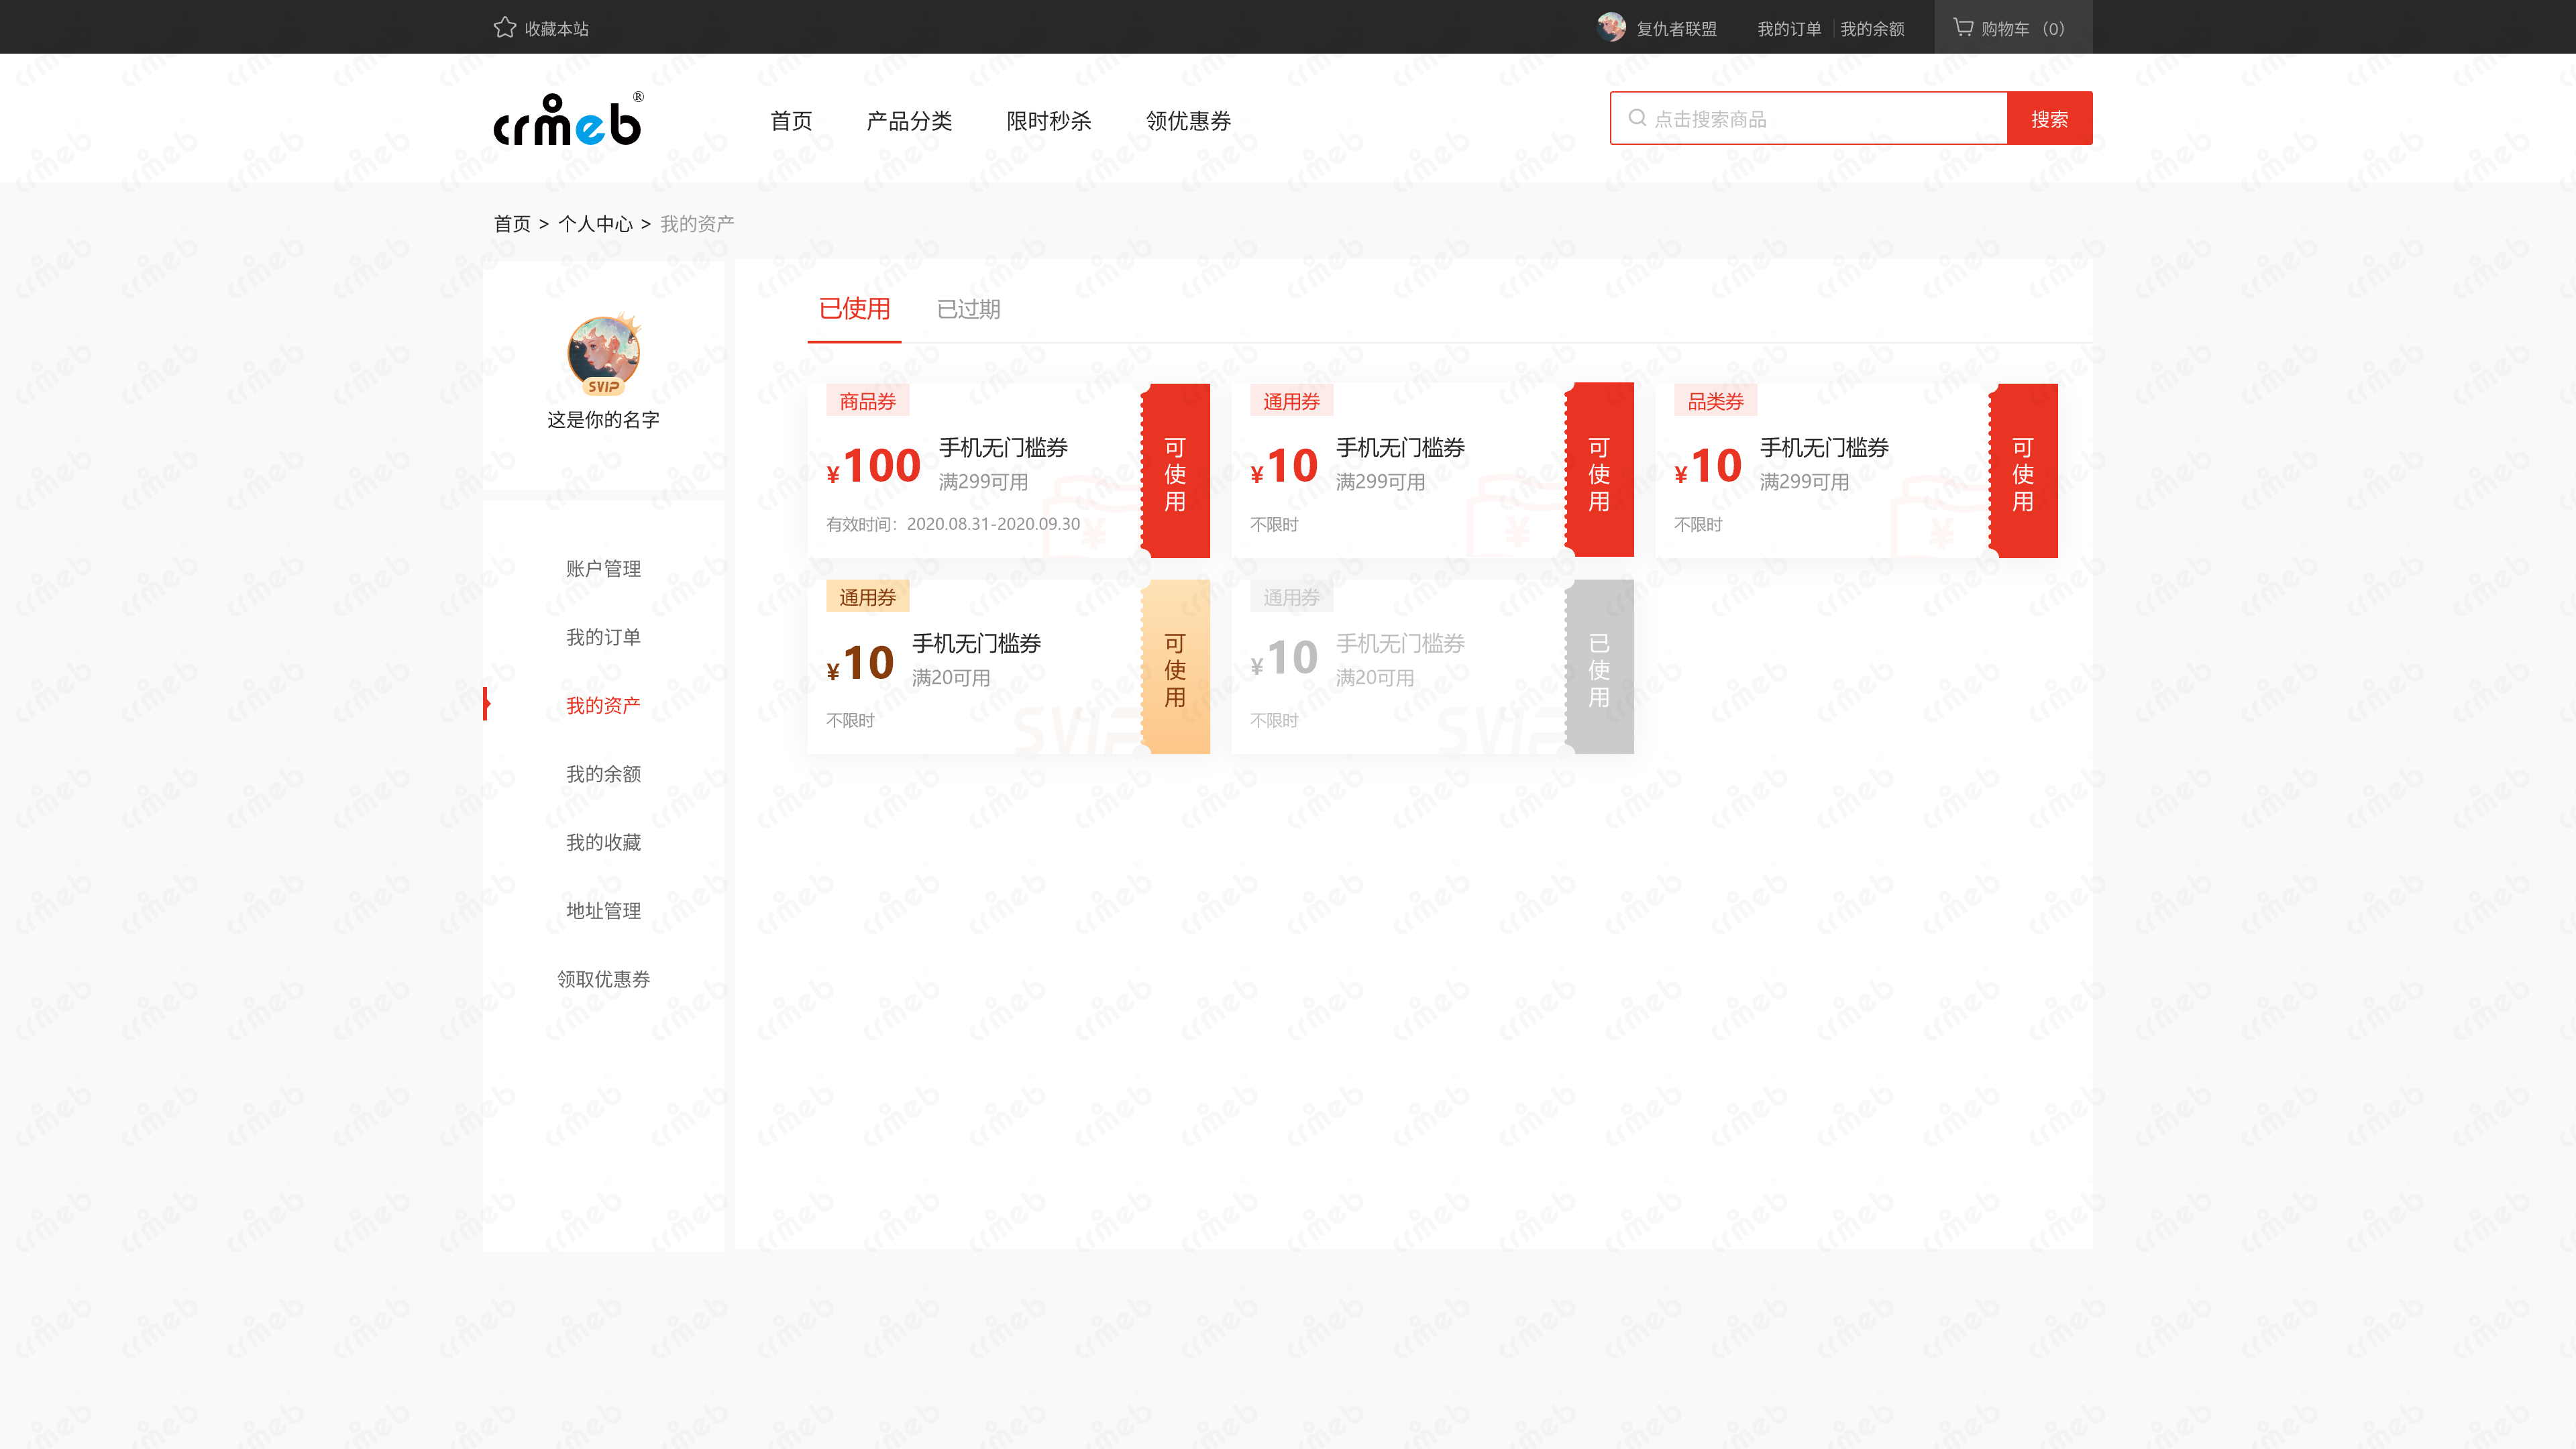Screen dimensions: 2576x1449
Task: Click the star bookmark-site icon
Action: [x=504, y=28]
